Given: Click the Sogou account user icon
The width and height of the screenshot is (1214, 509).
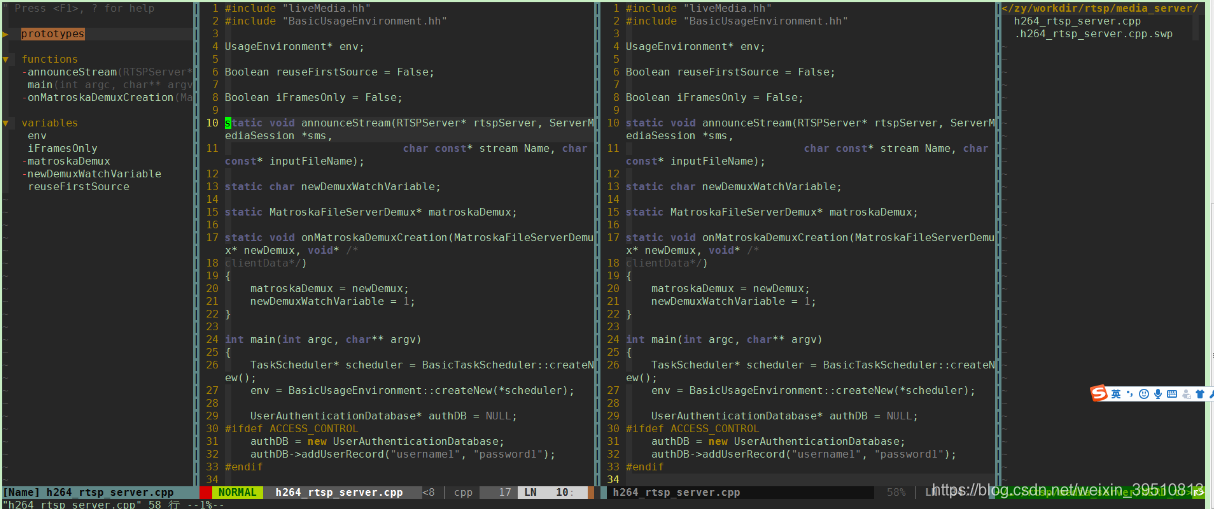Looking at the screenshot, I should pyautogui.click(x=1186, y=394).
